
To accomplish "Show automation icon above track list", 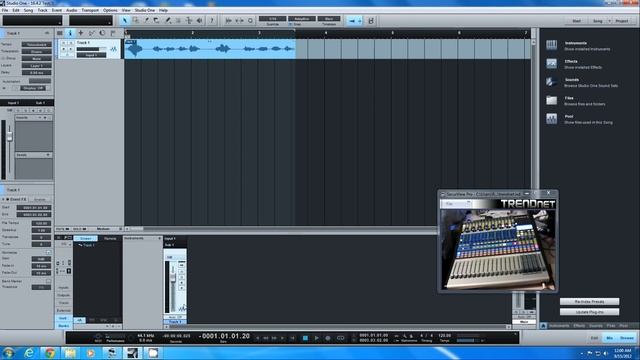I will coord(91,33).
